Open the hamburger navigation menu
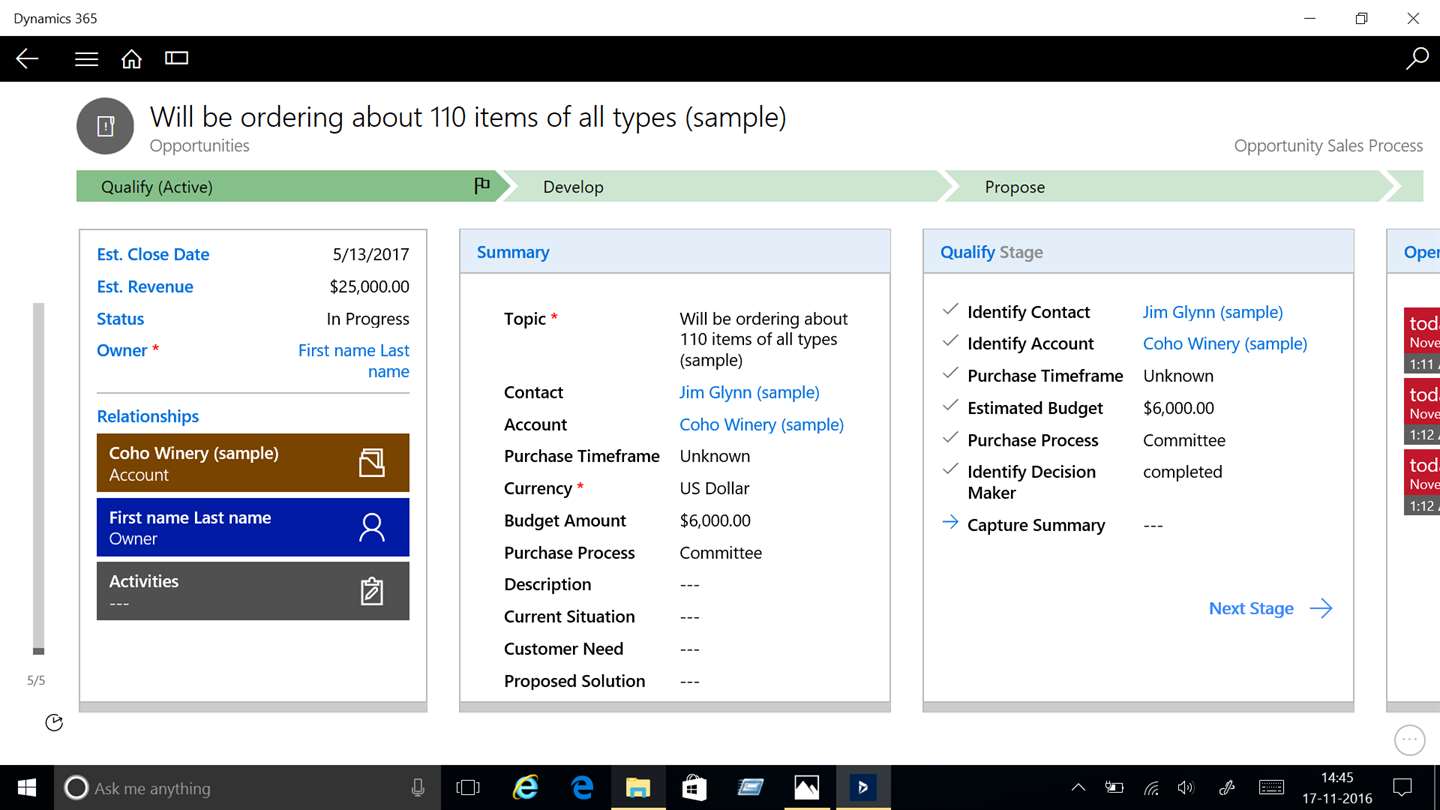The height and width of the screenshot is (810, 1440). pyautogui.click(x=87, y=59)
